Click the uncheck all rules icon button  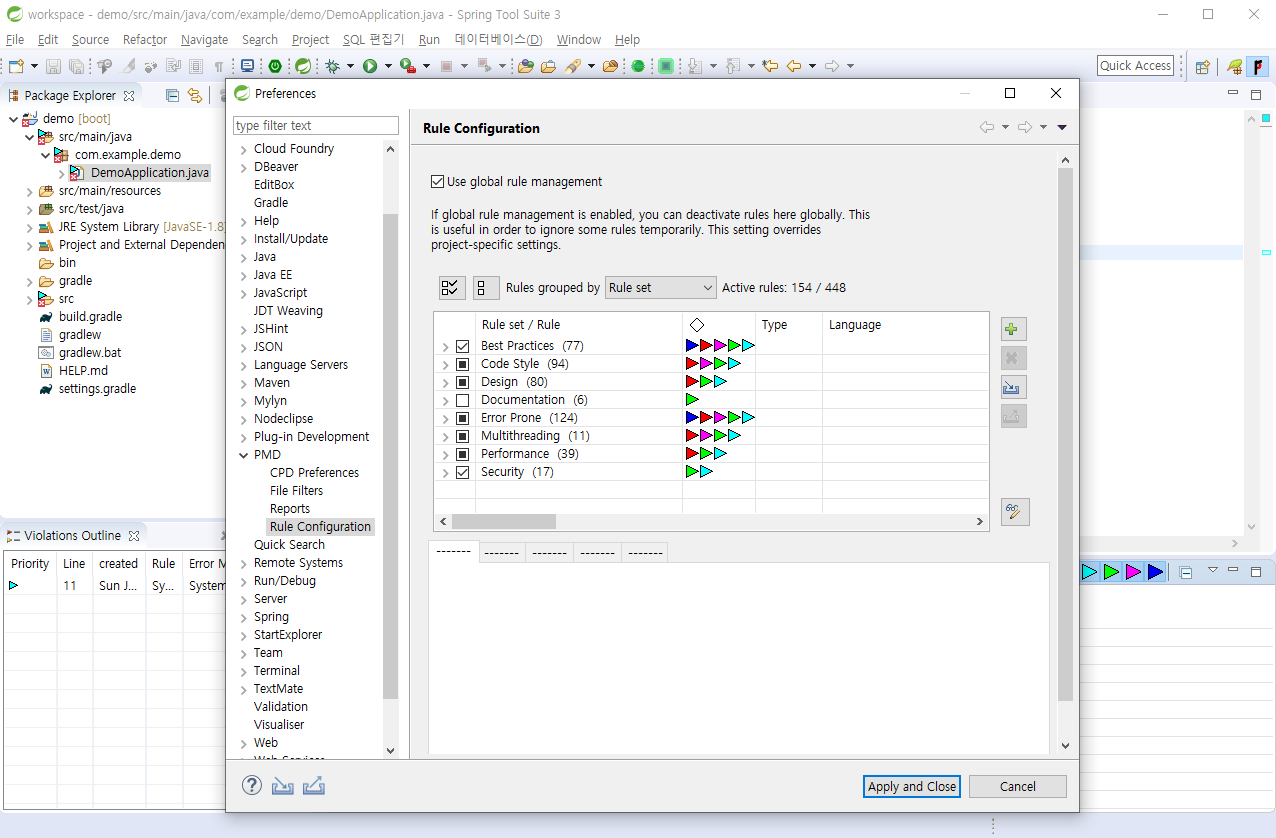(486, 288)
